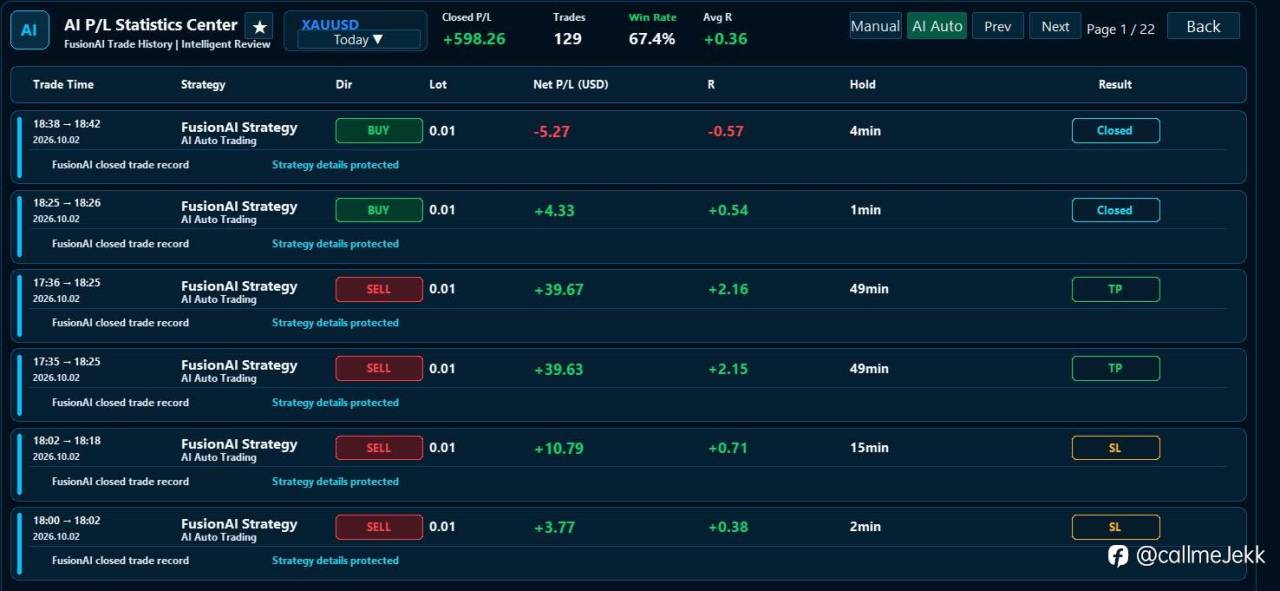Viewport: 1280px width, 591px height.
Task: Click the +2.15 R value
Action: point(727,369)
